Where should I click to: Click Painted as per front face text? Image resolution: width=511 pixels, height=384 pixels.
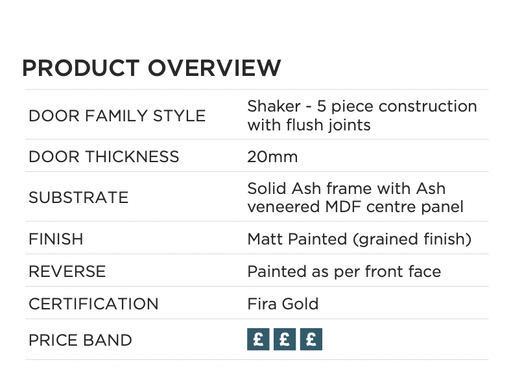tap(344, 271)
